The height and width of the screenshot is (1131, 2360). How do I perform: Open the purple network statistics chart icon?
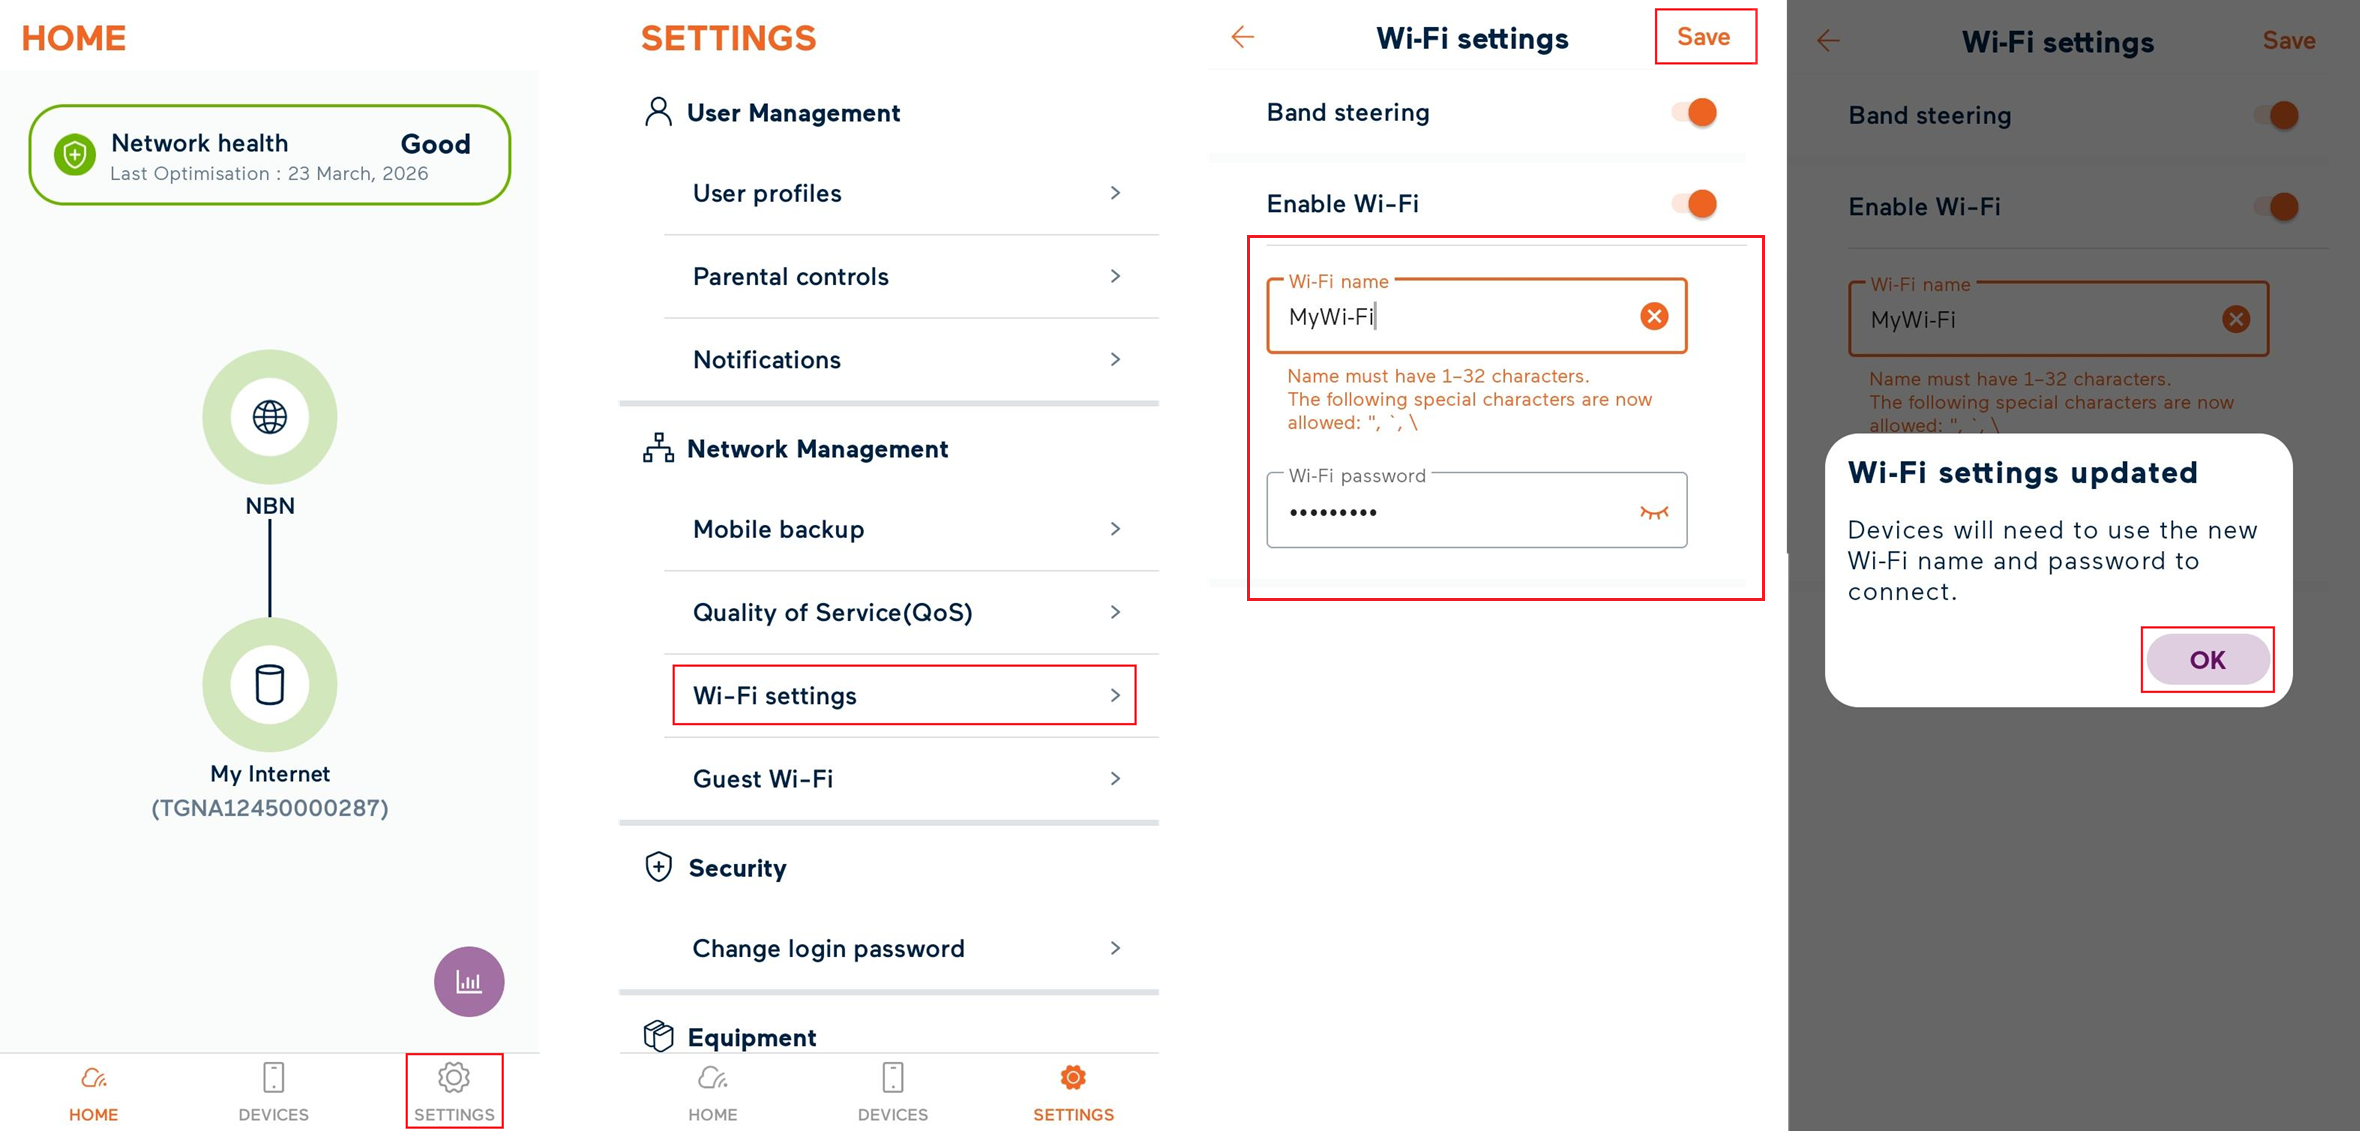click(x=469, y=981)
